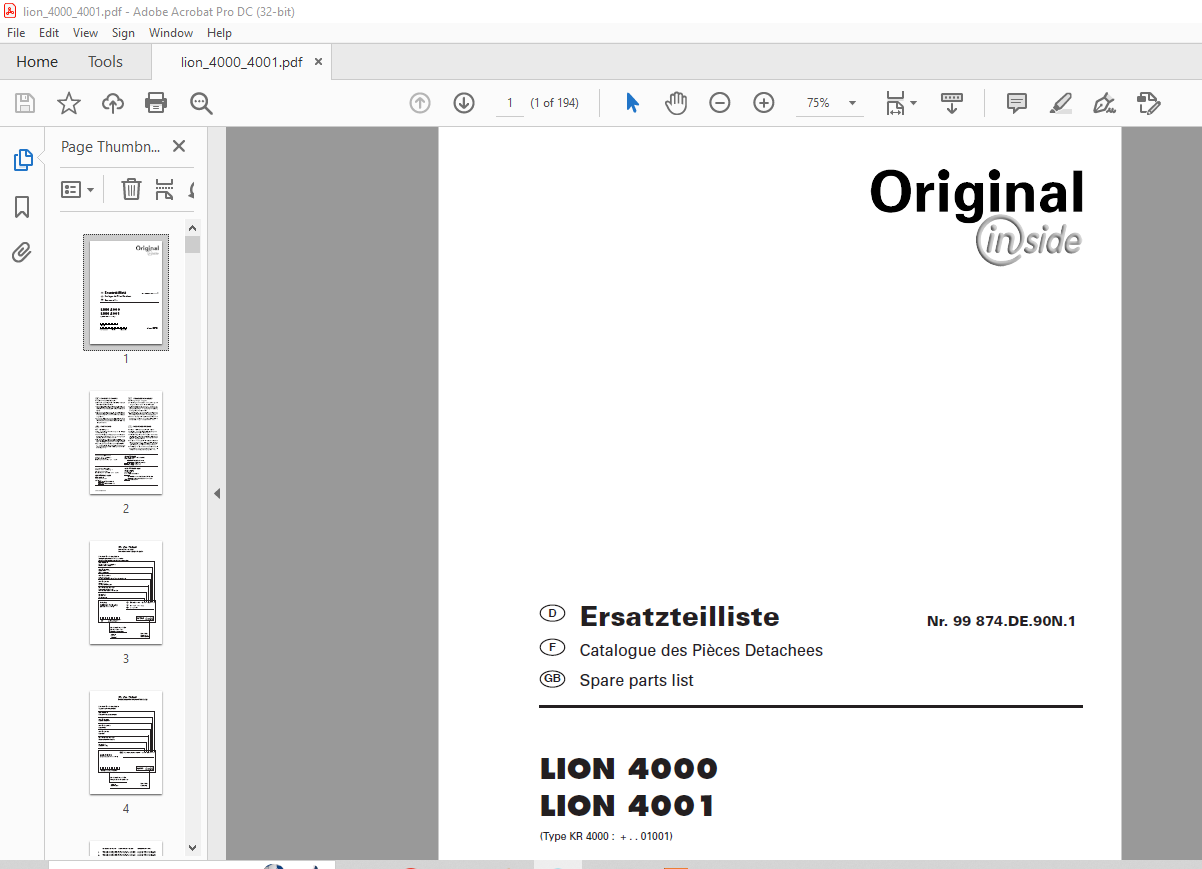Click thumbnails scrollbar down arrow
This screenshot has width=1202, height=869.
coord(193,848)
